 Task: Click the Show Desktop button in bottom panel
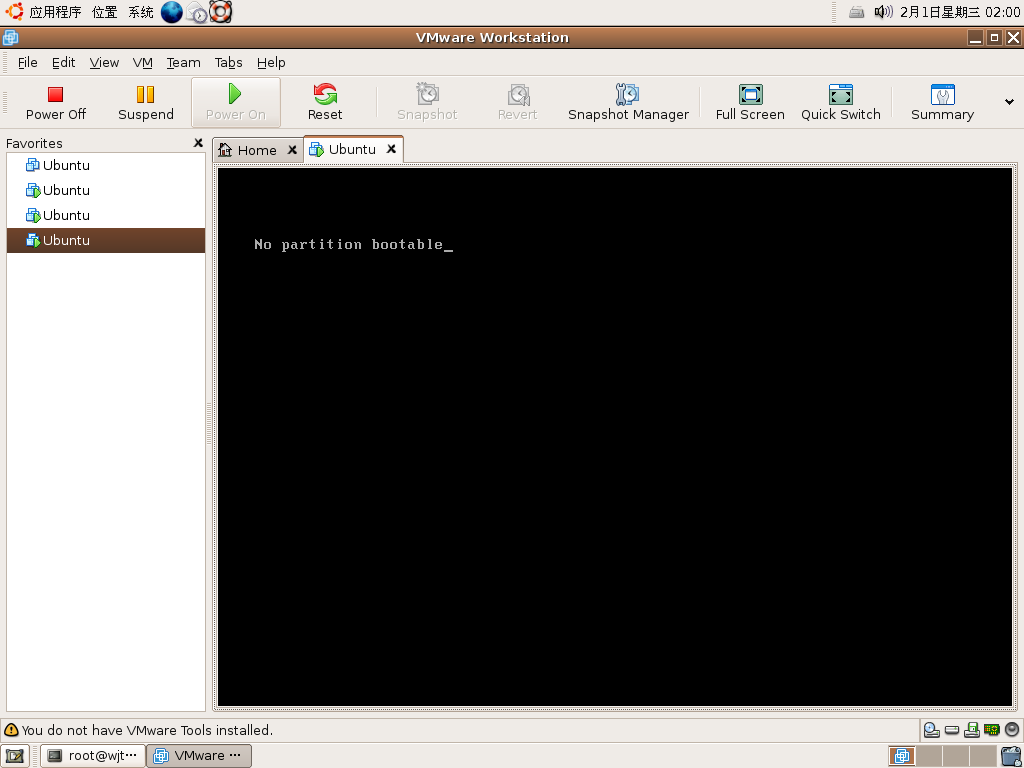pos(14,756)
